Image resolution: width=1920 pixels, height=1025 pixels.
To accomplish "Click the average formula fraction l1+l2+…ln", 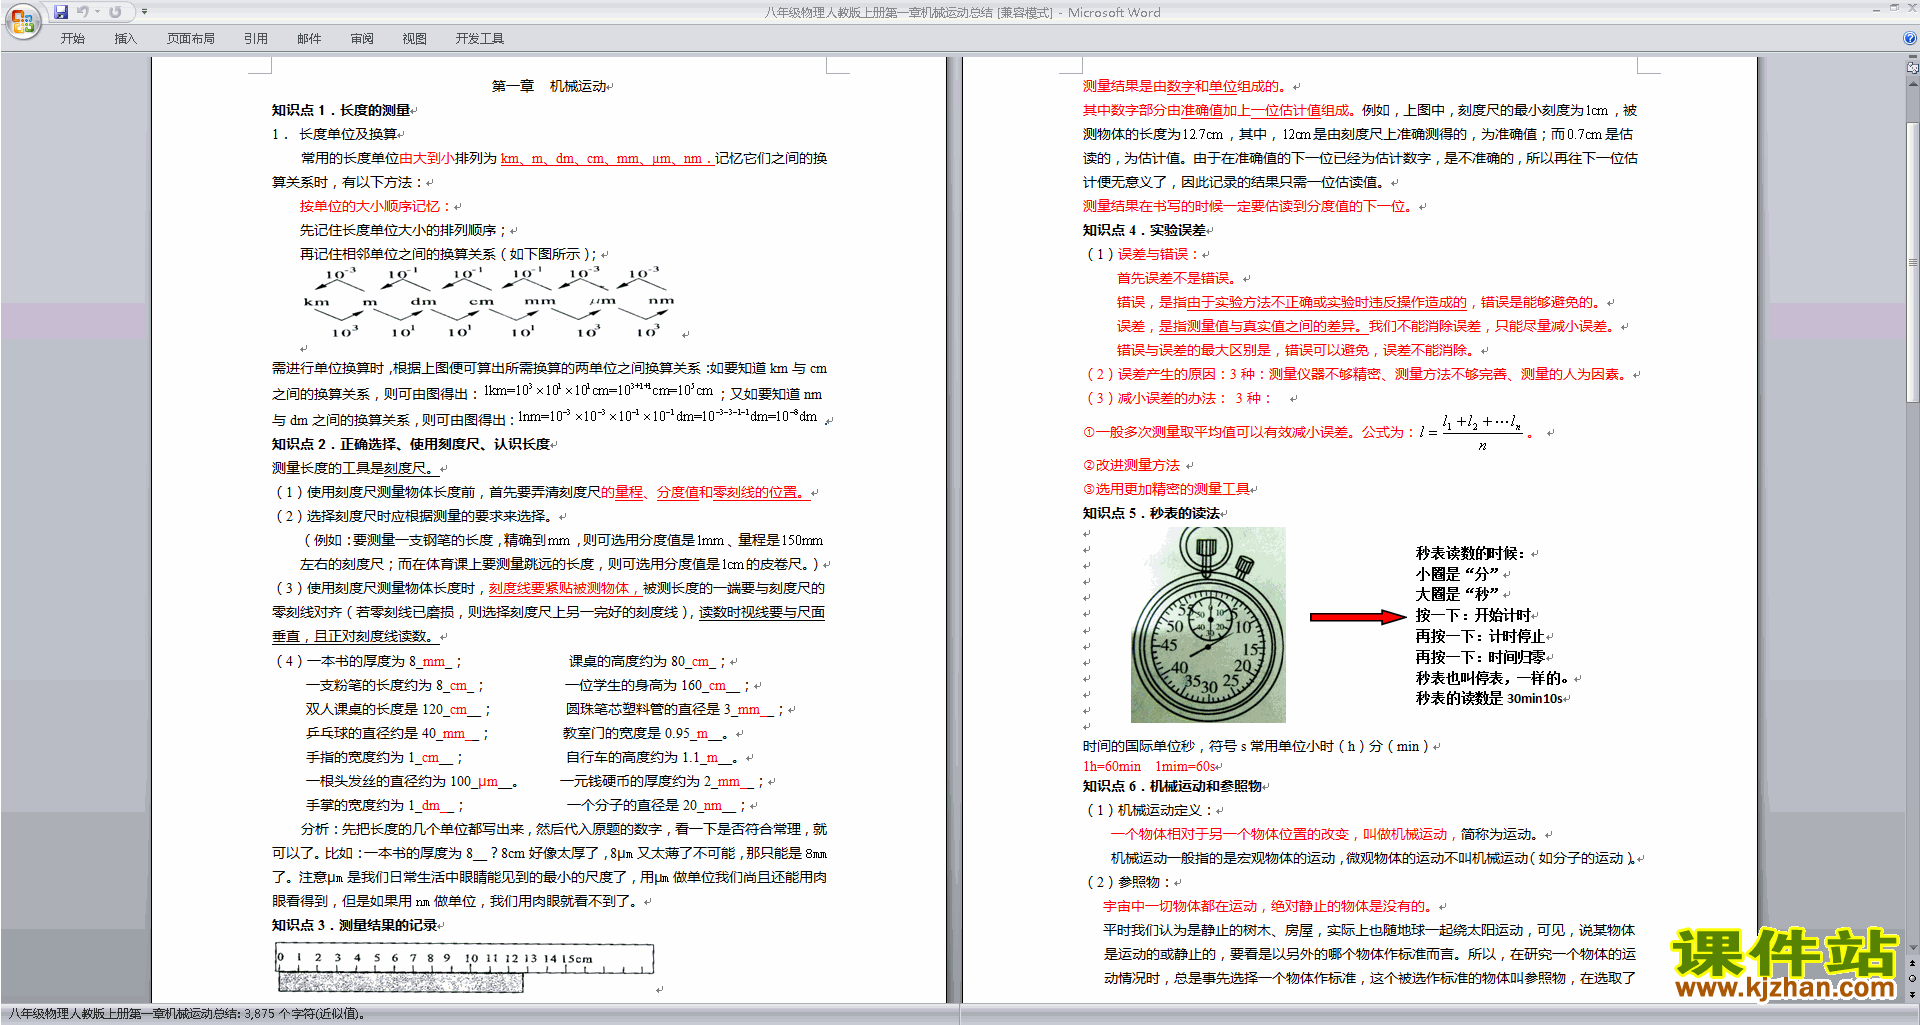I will point(1481,432).
